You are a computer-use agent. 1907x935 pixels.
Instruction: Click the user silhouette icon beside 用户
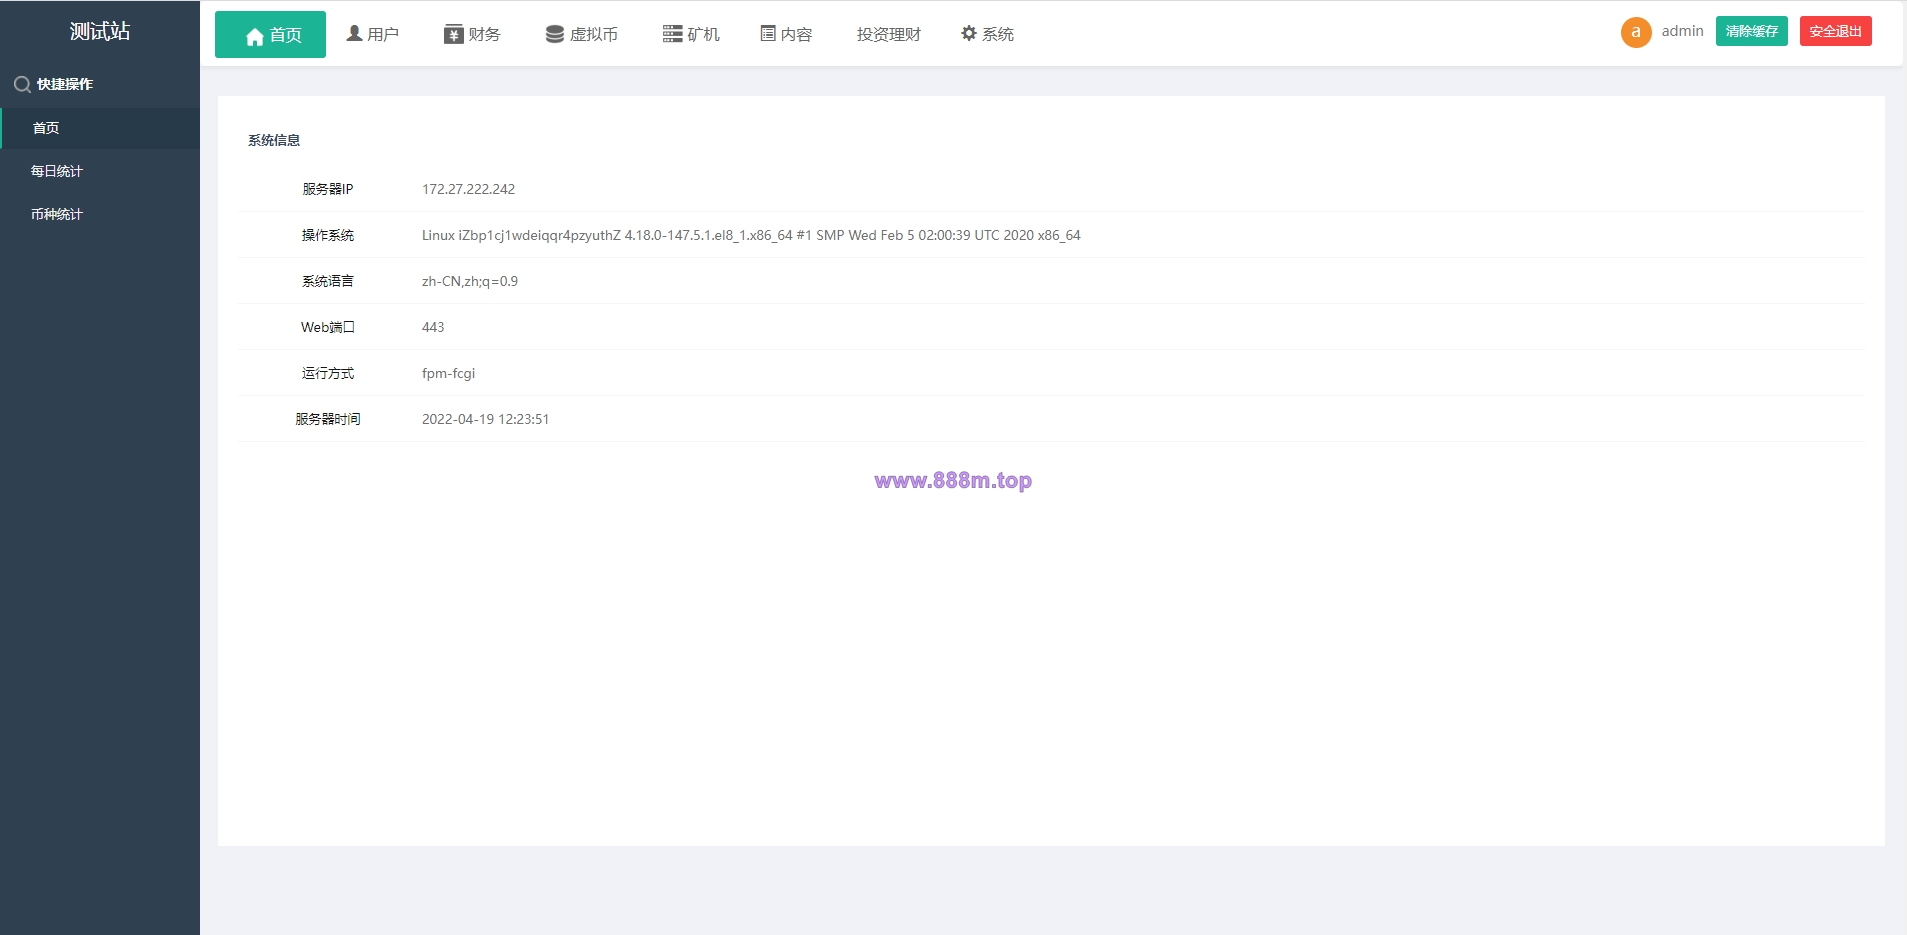coord(354,33)
